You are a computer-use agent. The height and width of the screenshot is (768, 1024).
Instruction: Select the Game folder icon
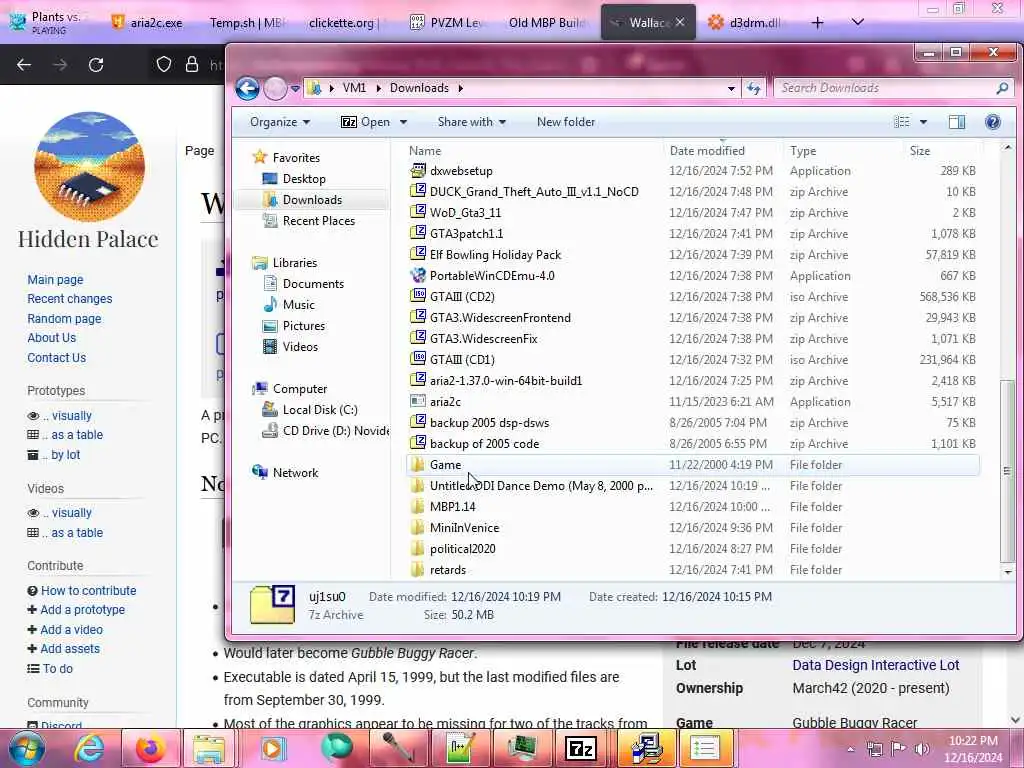tap(418, 465)
